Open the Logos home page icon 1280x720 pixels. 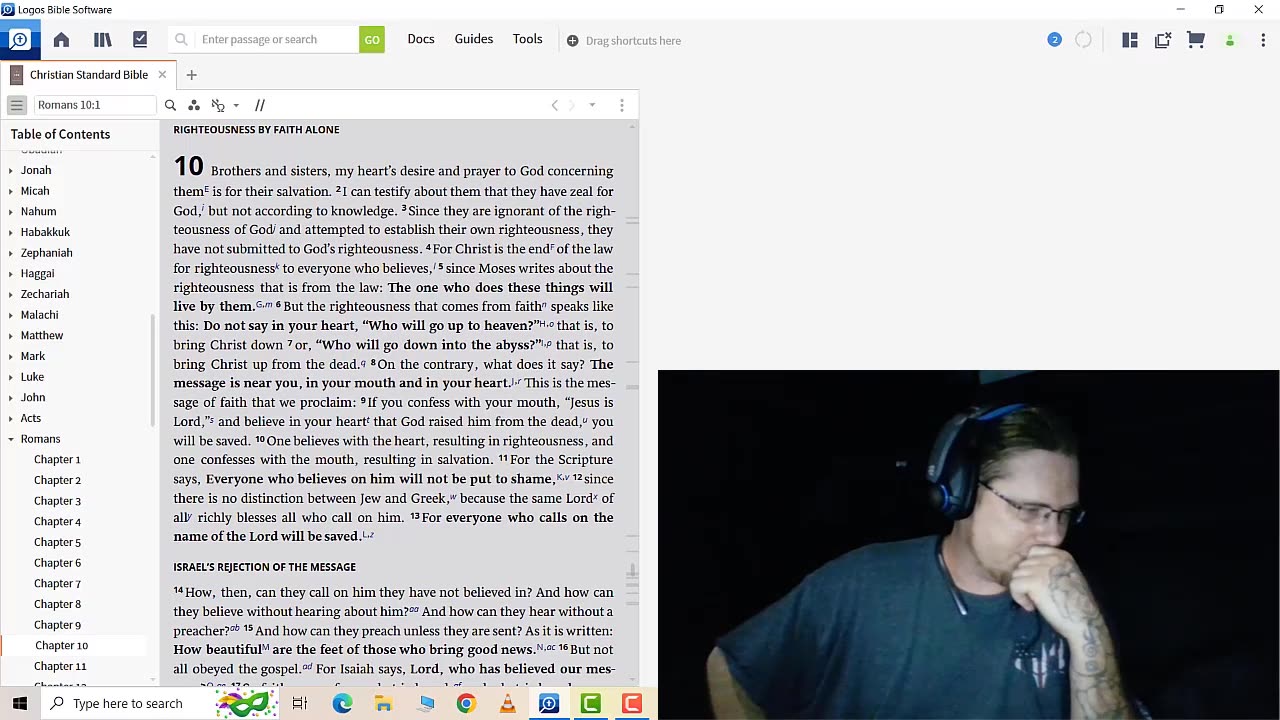[x=61, y=40]
